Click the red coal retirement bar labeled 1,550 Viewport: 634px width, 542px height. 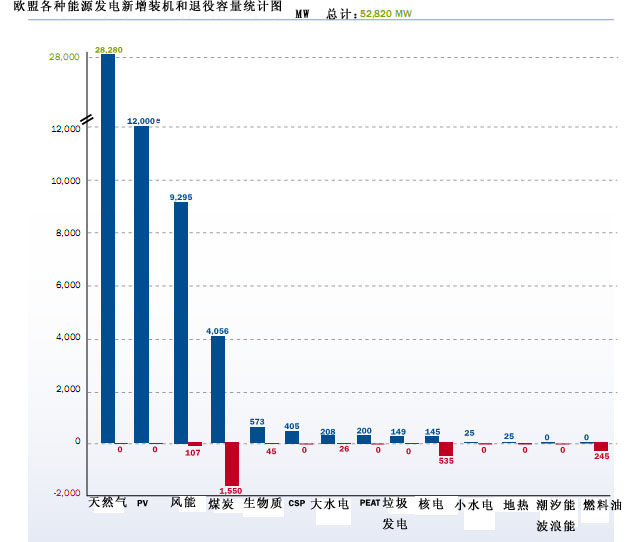pyautogui.click(x=232, y=463)
